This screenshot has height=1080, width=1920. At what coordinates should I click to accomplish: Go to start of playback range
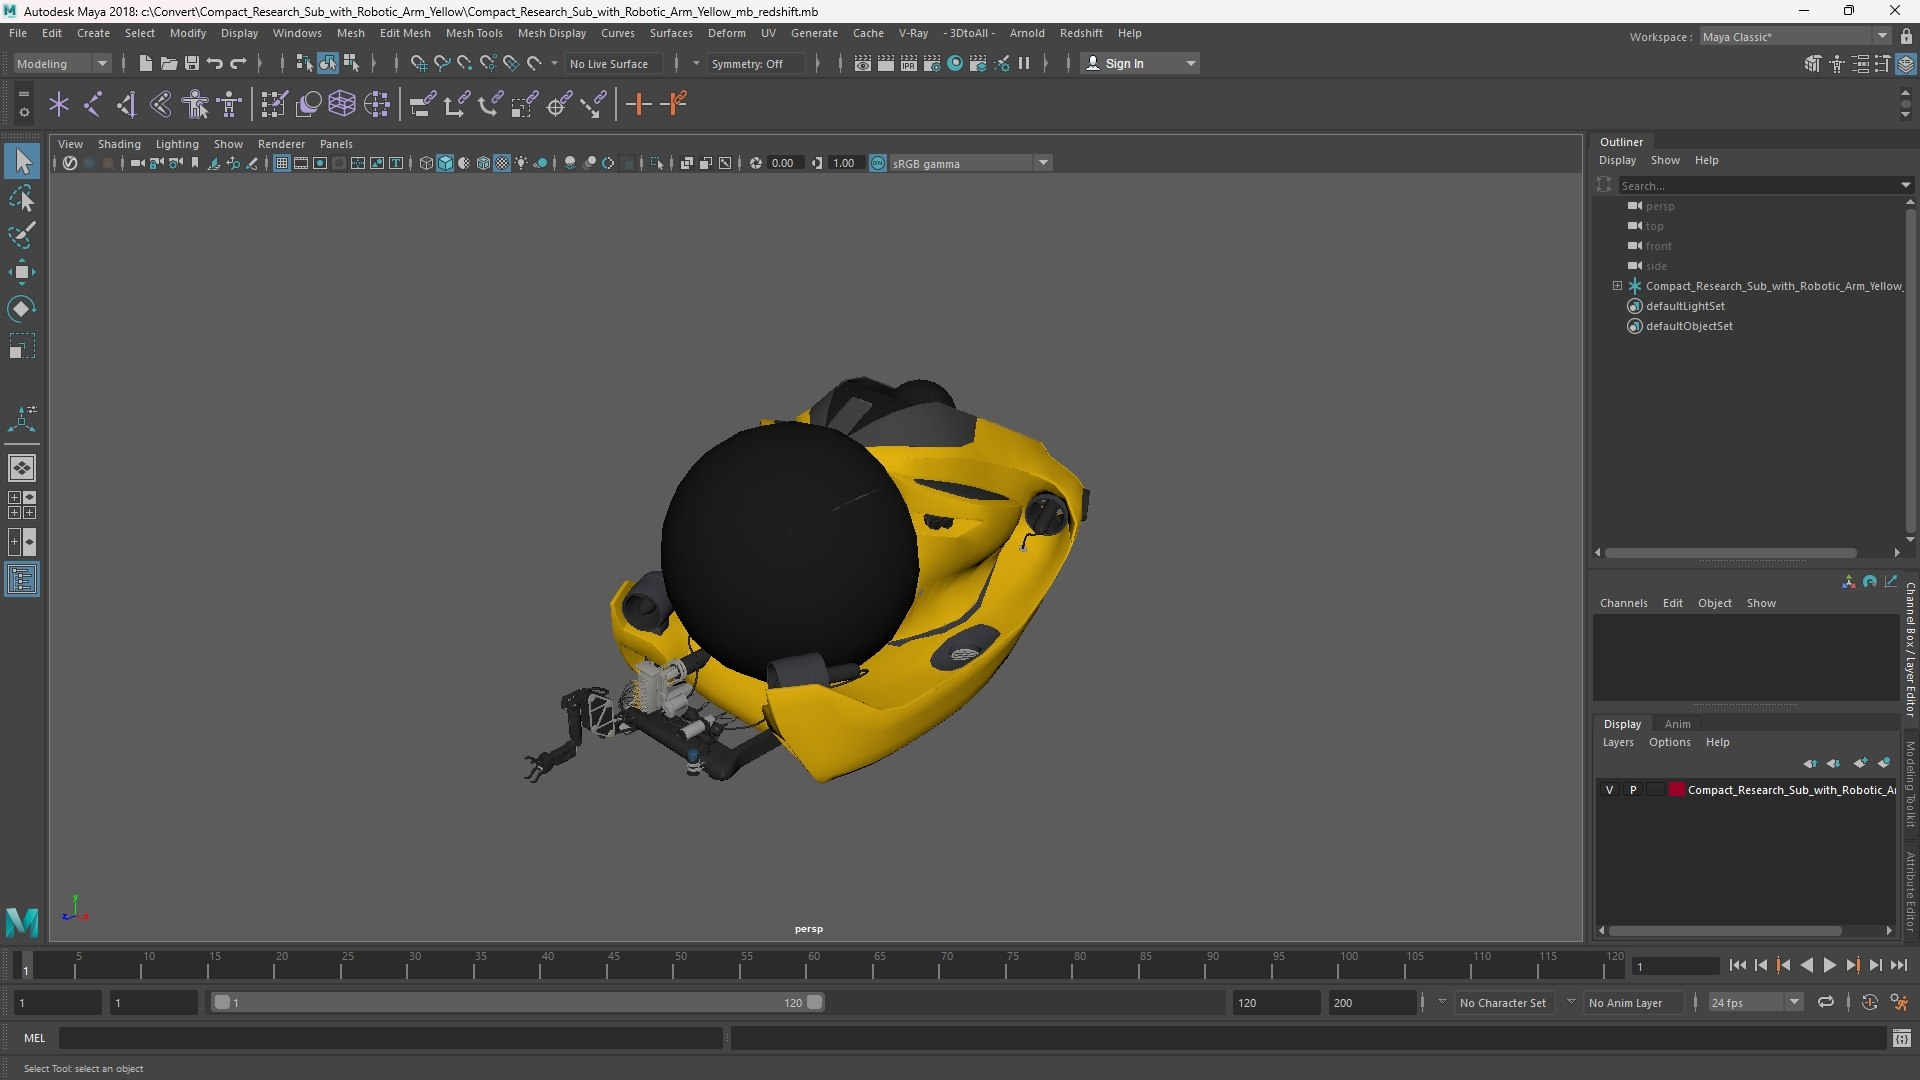point(1737,965)
